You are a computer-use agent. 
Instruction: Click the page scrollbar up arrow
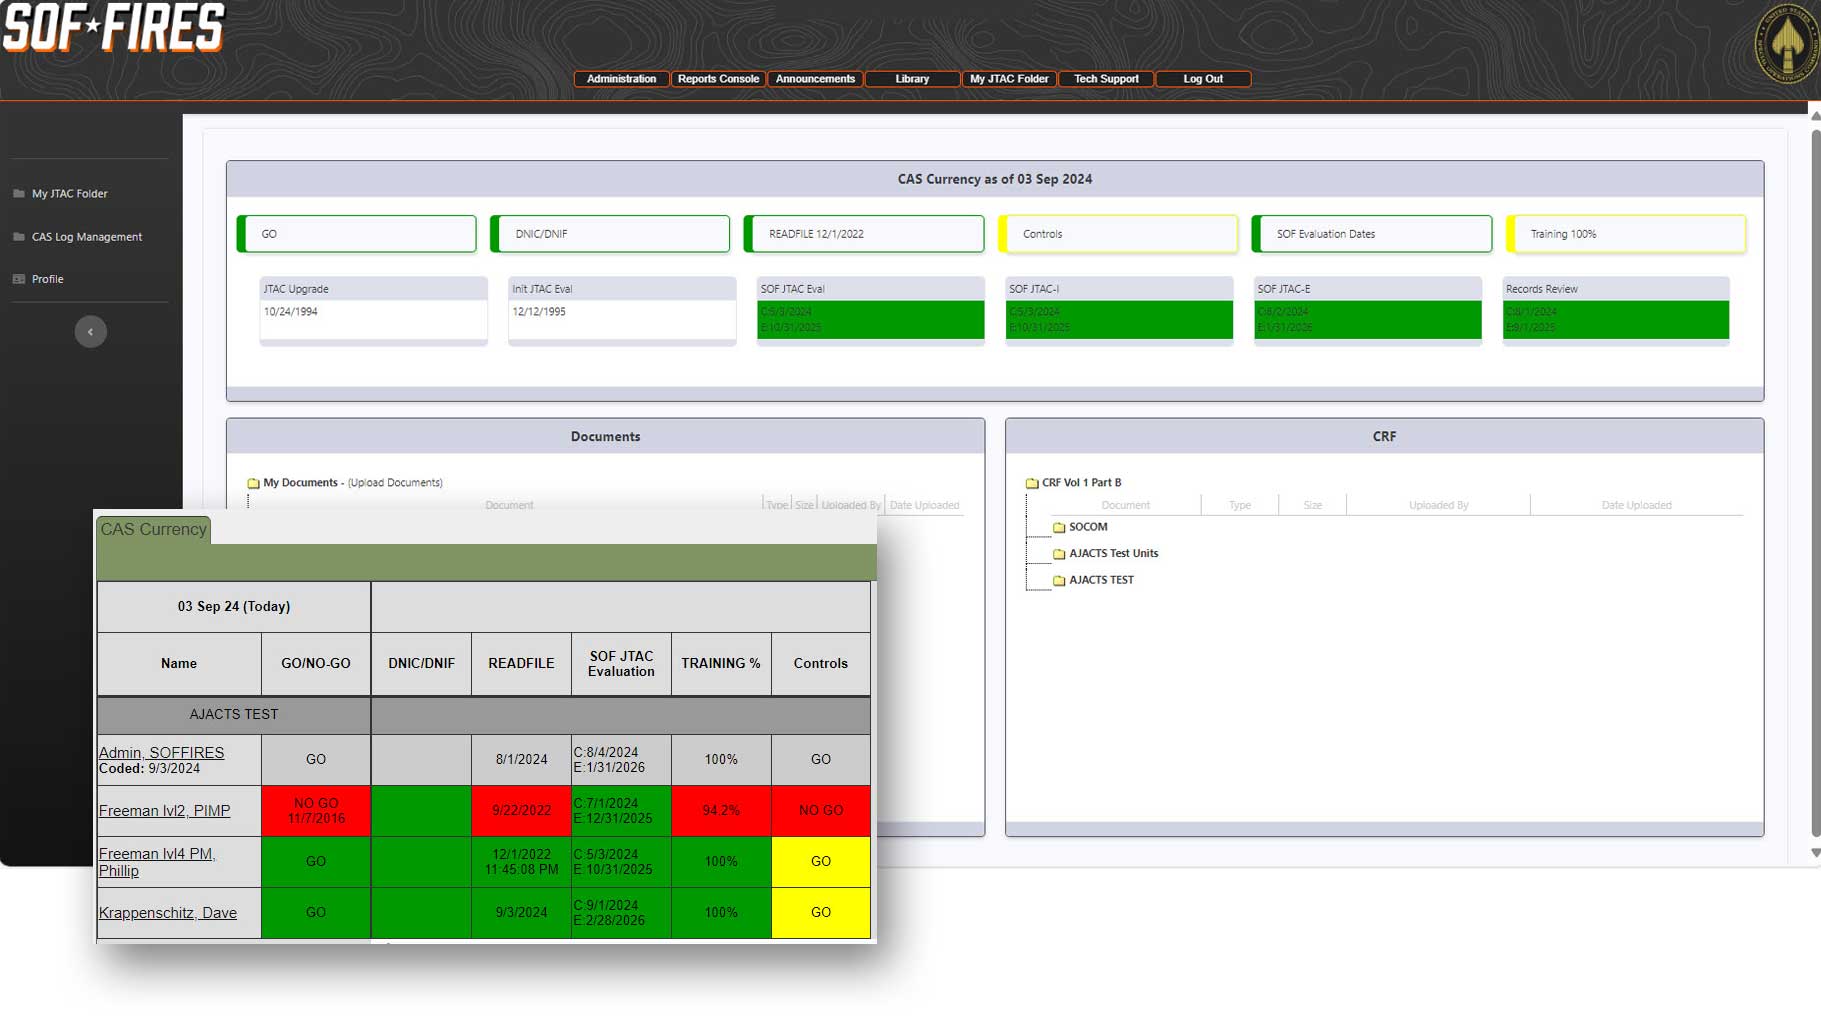click(1815, 117)
